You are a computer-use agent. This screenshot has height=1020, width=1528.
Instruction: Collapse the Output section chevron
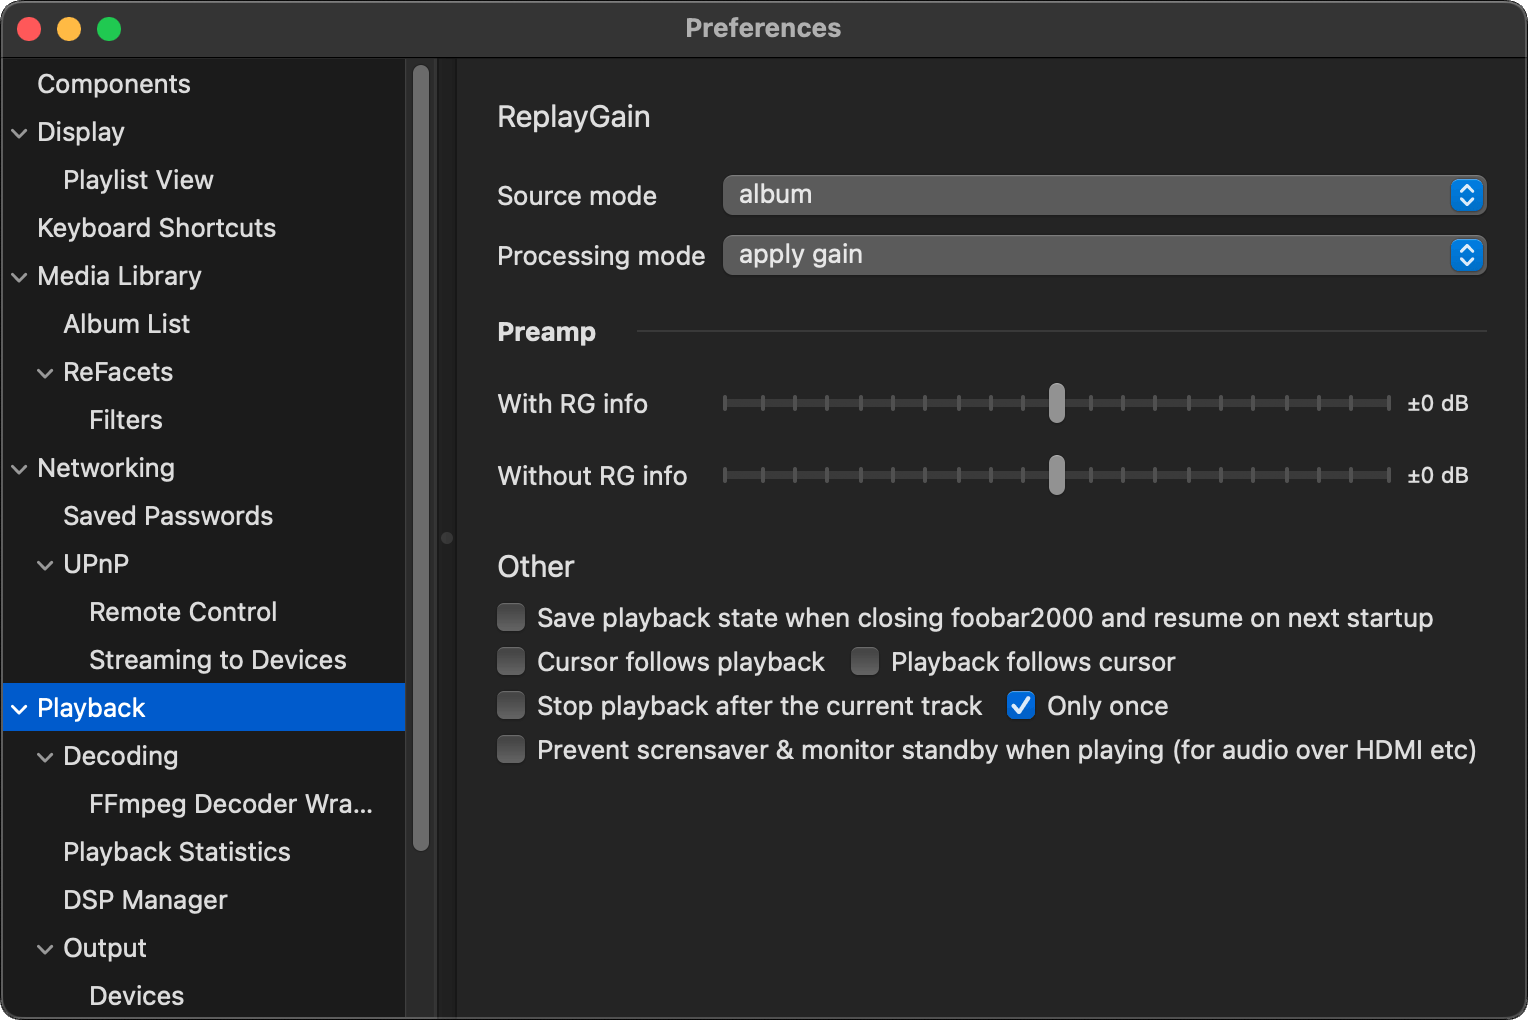coord(45,949)
